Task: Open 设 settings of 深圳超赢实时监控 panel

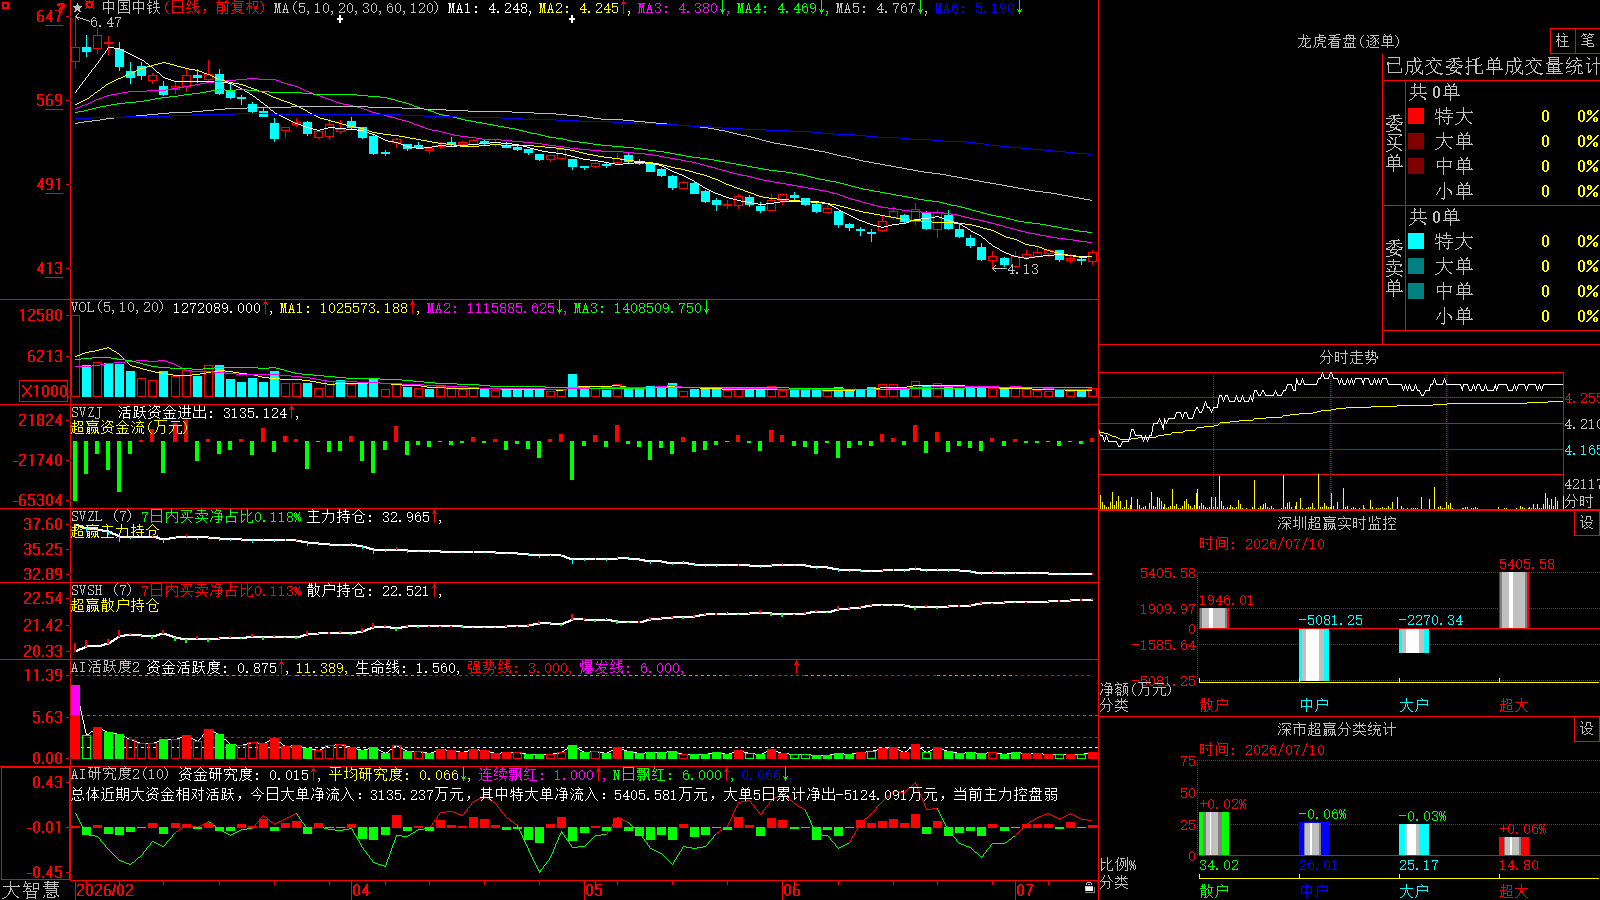Action: coord(1587,523)
